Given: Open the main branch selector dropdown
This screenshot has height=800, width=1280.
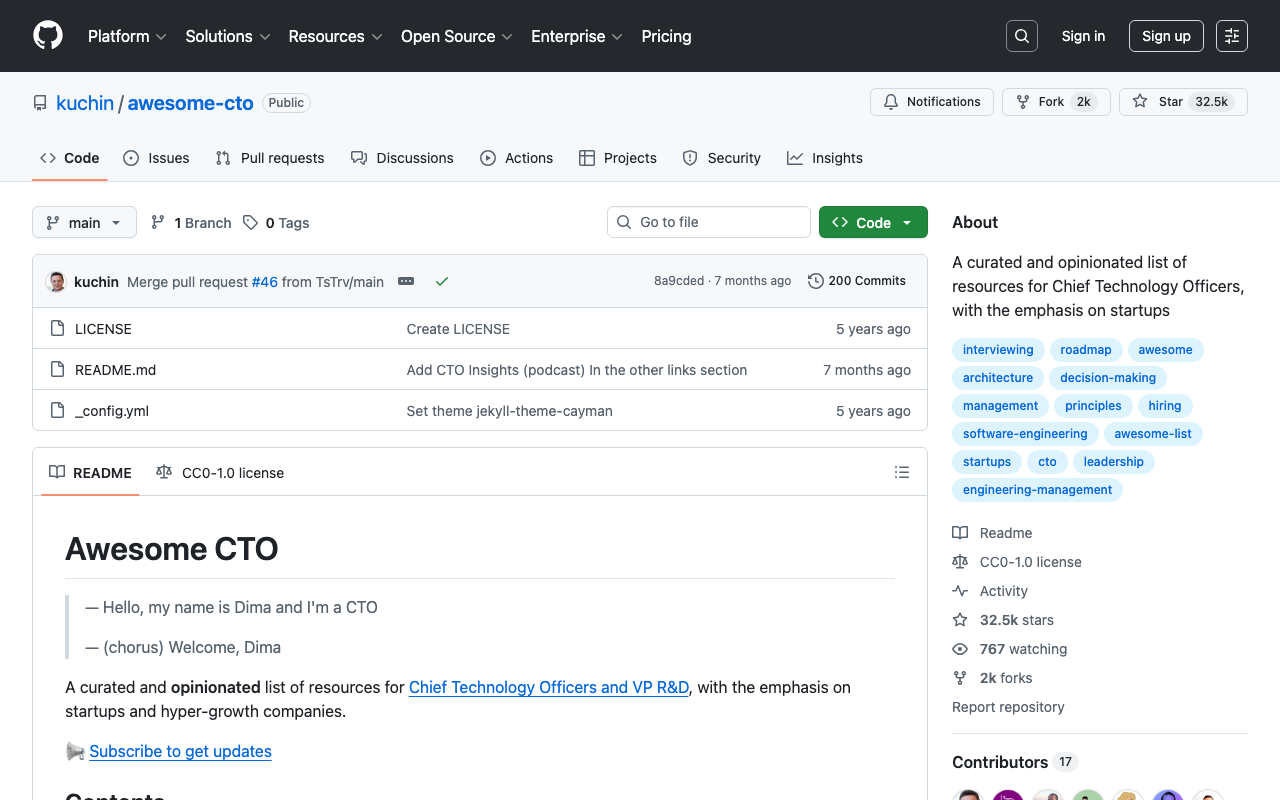Looking at the screenshot, I should (84, 222).
